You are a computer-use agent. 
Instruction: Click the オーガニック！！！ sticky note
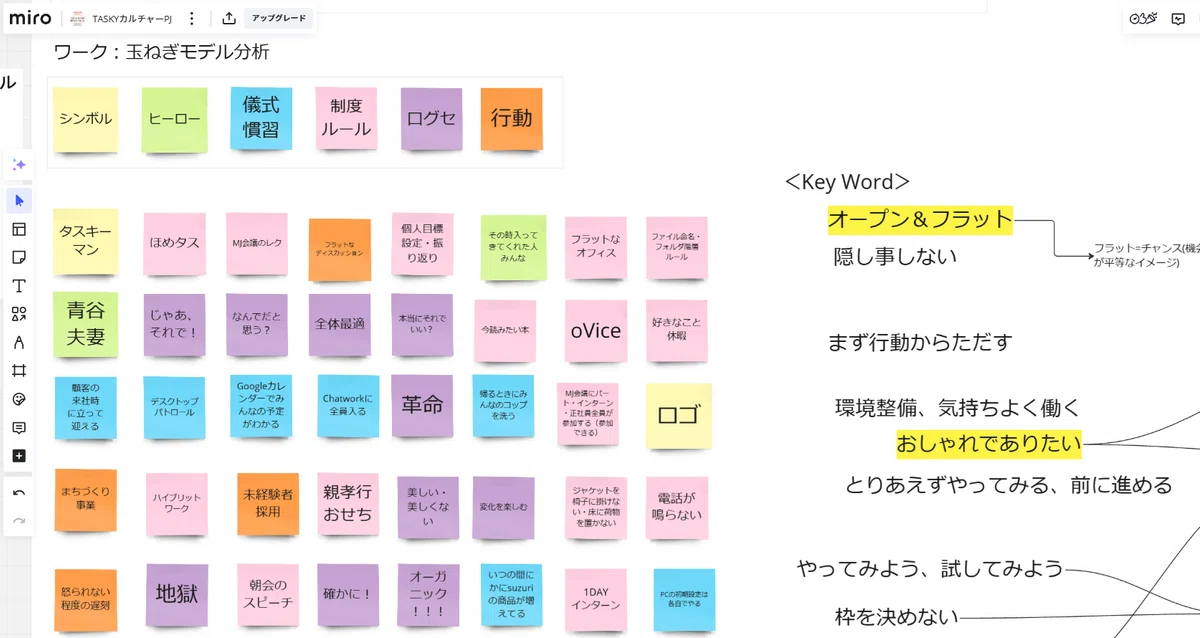(x=429, y=594)
